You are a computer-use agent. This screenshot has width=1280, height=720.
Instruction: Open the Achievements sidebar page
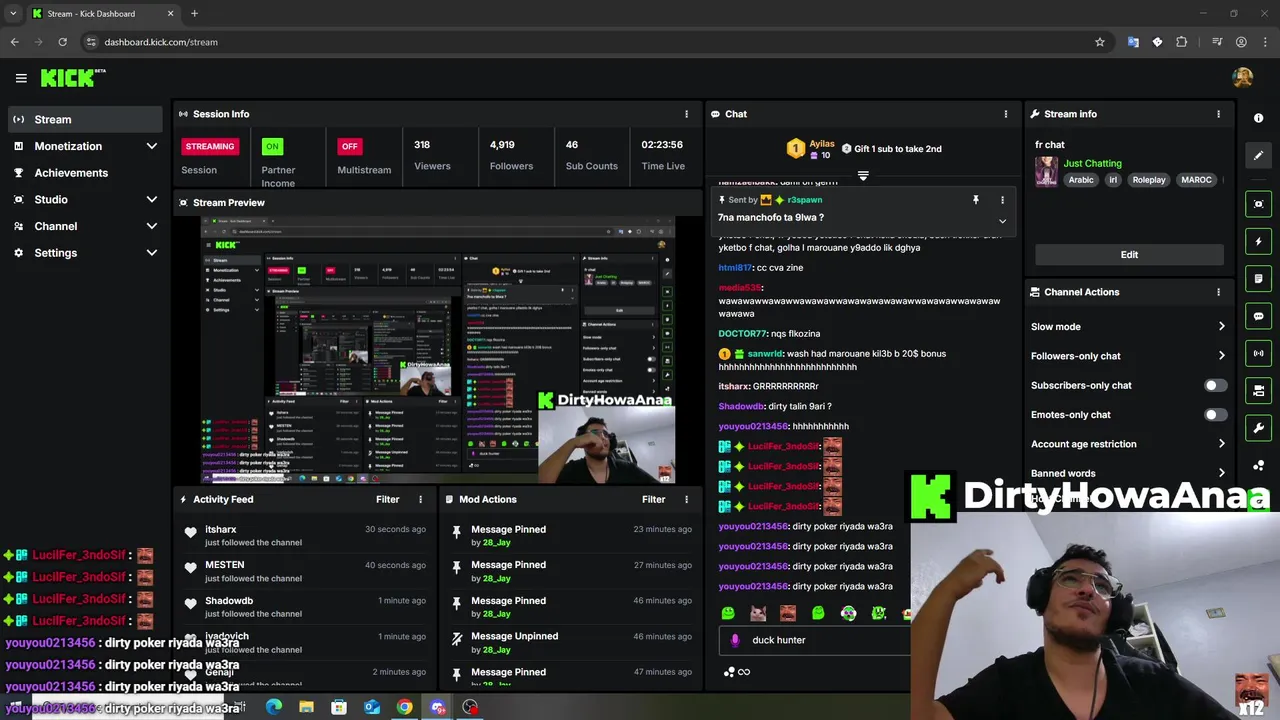[84, 173]
